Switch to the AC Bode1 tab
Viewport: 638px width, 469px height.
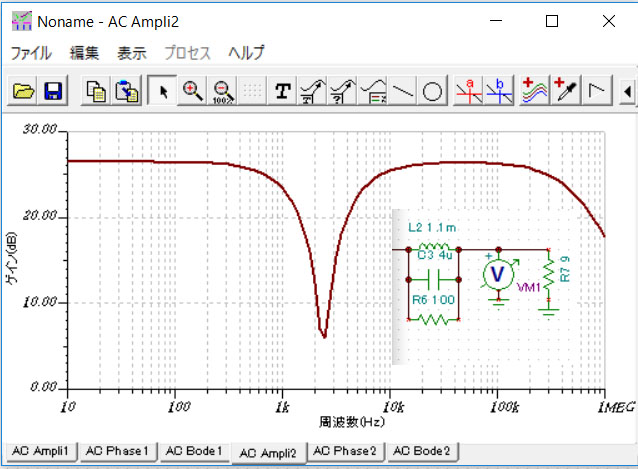pyautogui.click(x=194, y=452)
